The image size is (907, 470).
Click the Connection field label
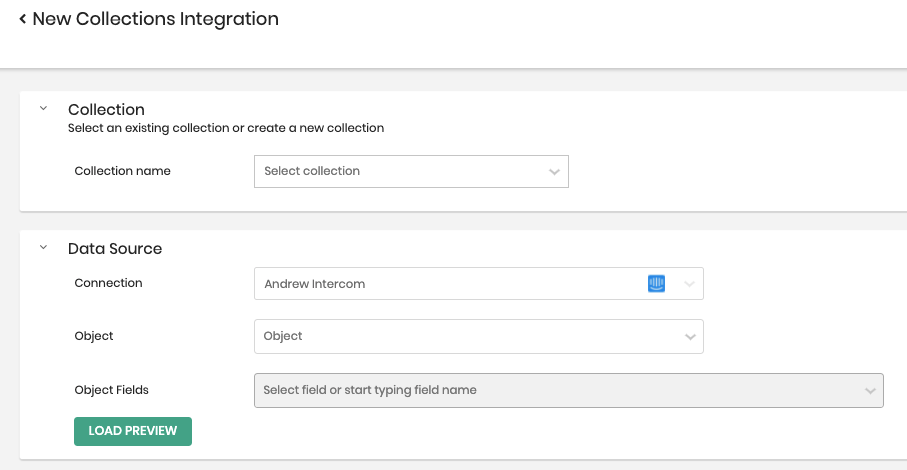108,283
